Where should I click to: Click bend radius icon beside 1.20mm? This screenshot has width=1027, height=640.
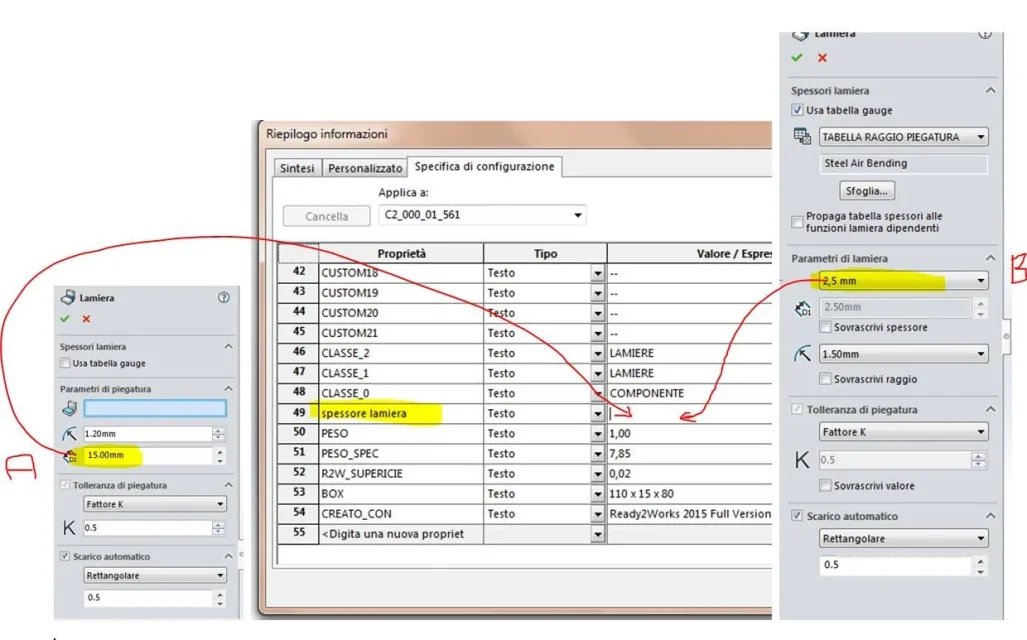click(69, 434)
